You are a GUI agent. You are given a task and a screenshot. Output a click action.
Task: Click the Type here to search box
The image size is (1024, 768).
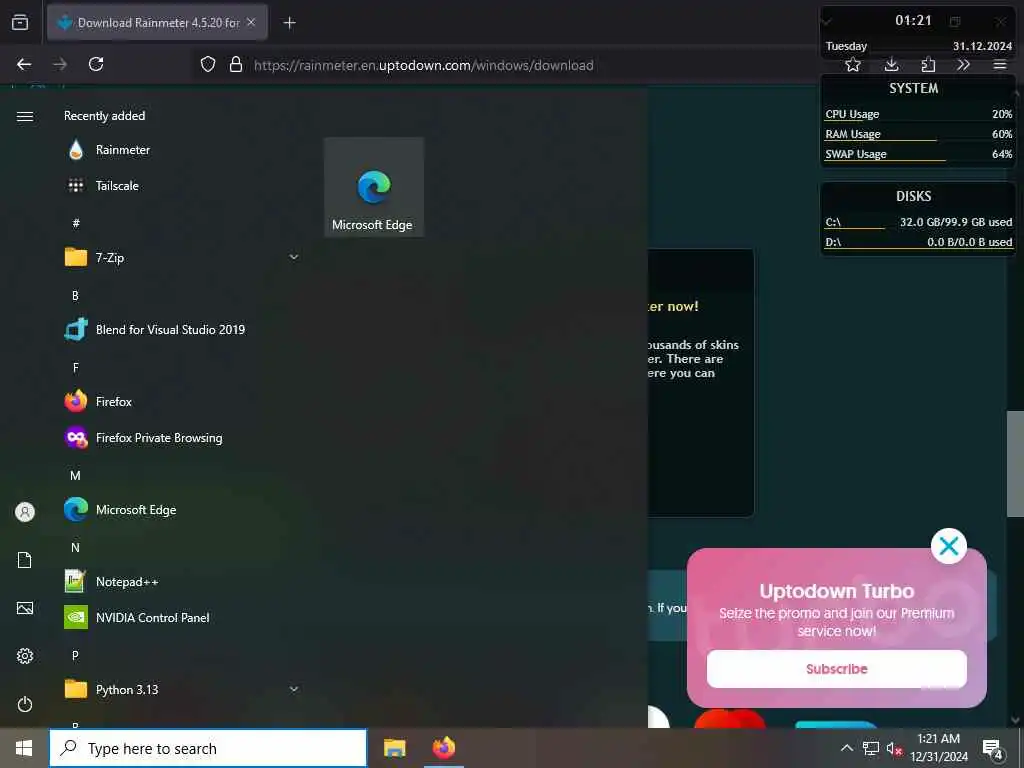click(208, 748)
